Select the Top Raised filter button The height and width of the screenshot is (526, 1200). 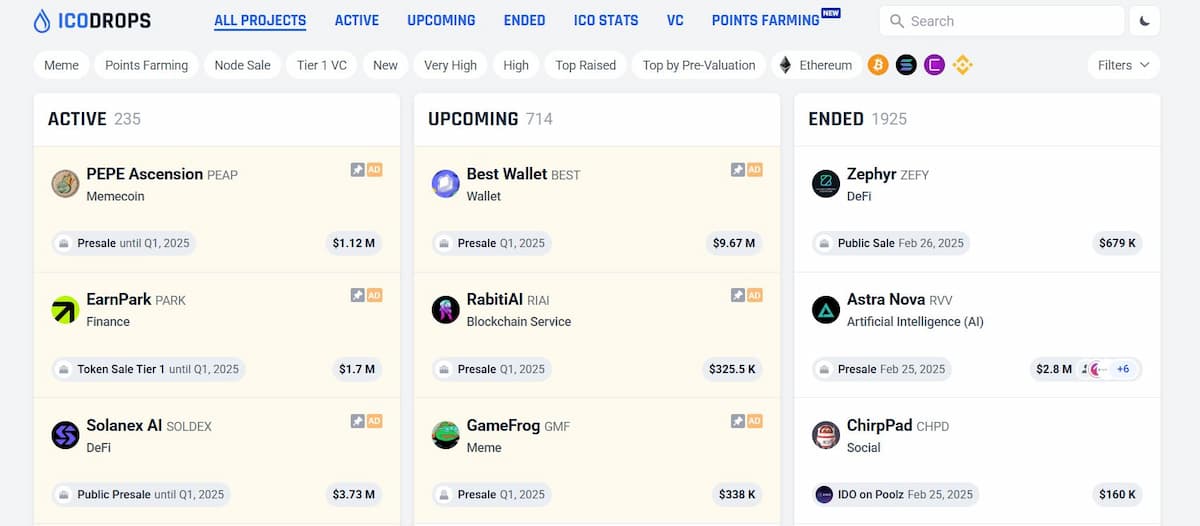[586, 65]
